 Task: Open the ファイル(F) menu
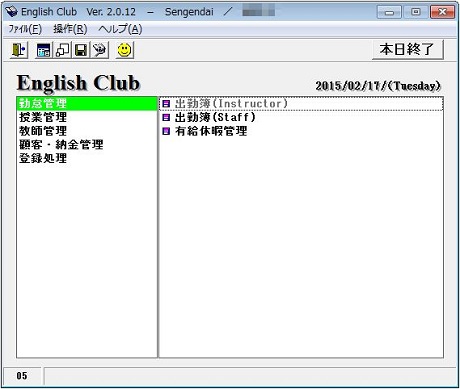click(x=25, y=29)
